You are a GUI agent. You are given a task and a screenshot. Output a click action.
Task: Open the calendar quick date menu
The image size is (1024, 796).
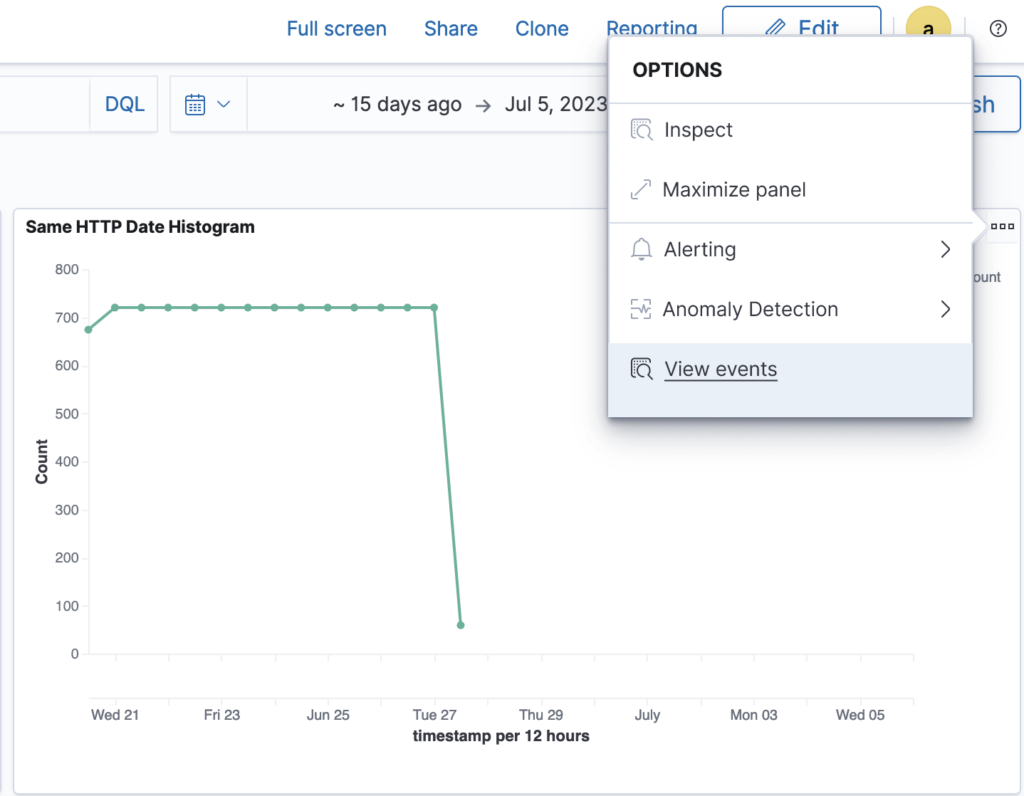pos(208,104)
